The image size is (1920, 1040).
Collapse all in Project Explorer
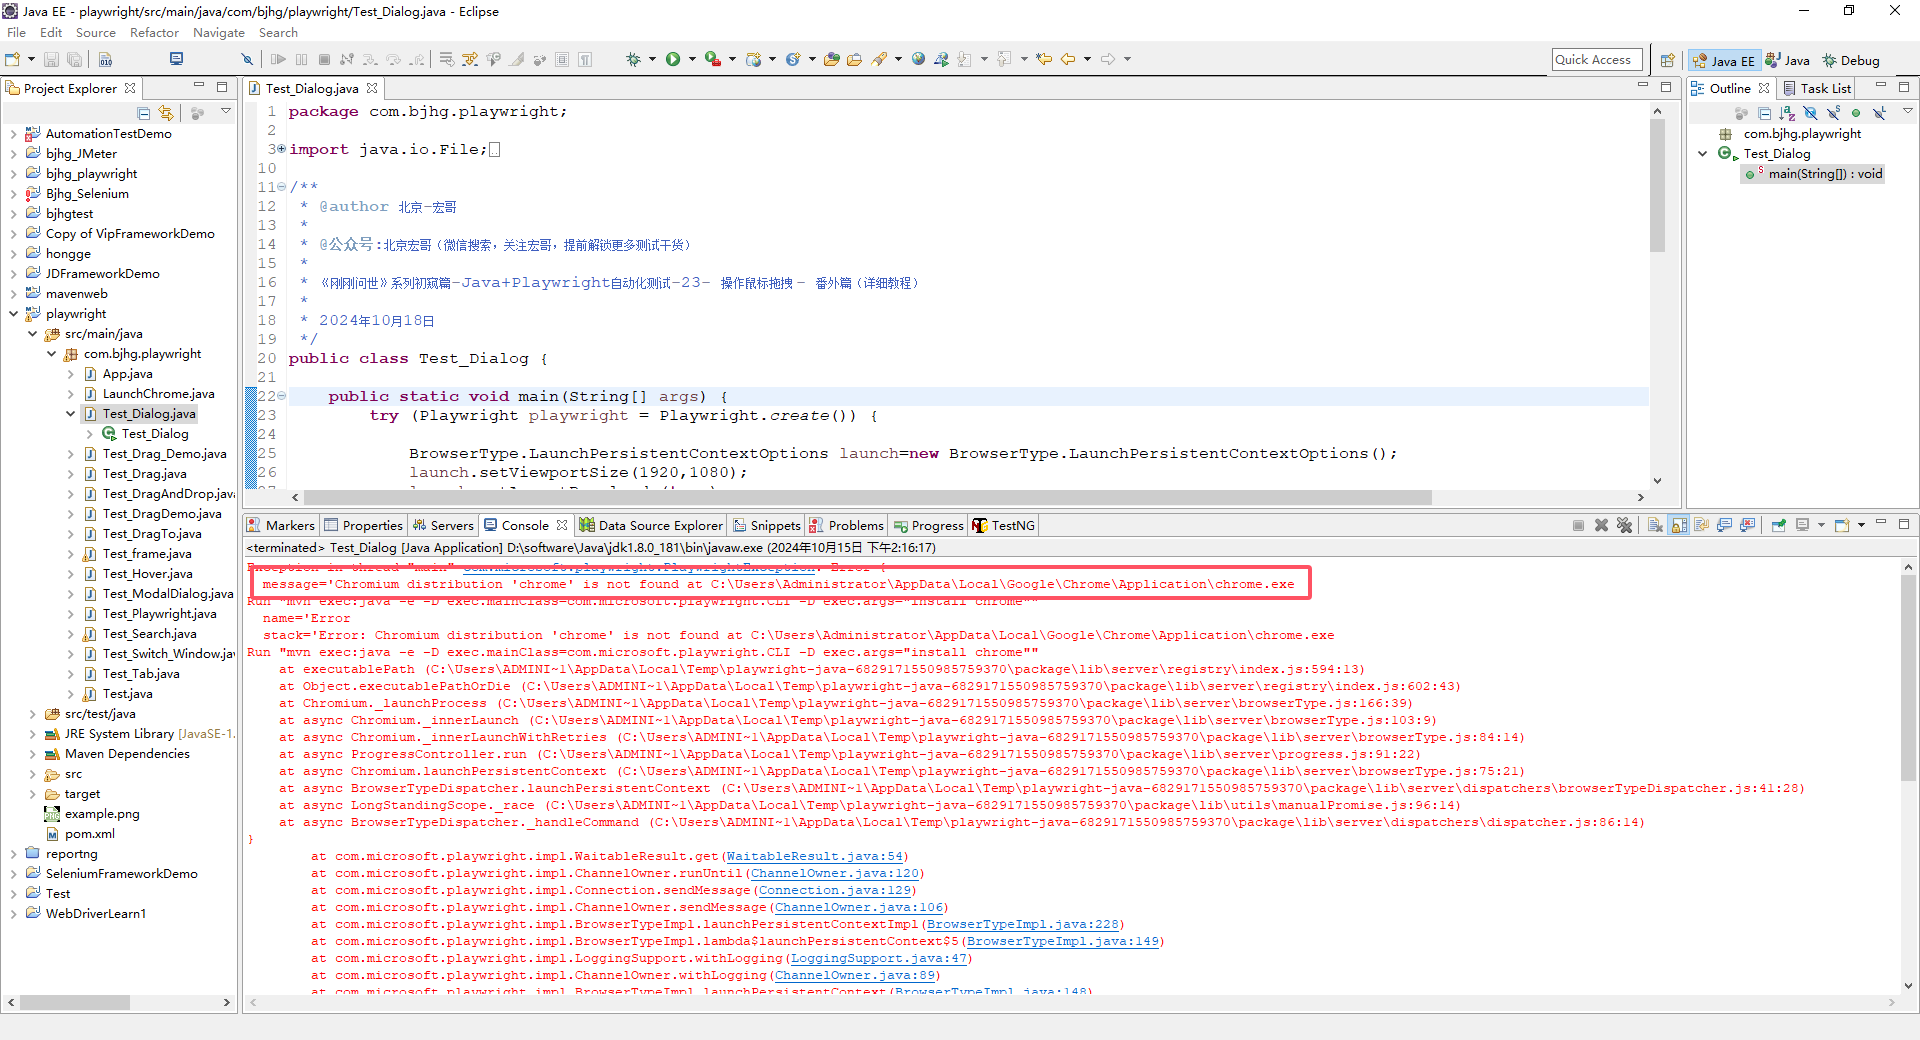[x=144, y=113]
